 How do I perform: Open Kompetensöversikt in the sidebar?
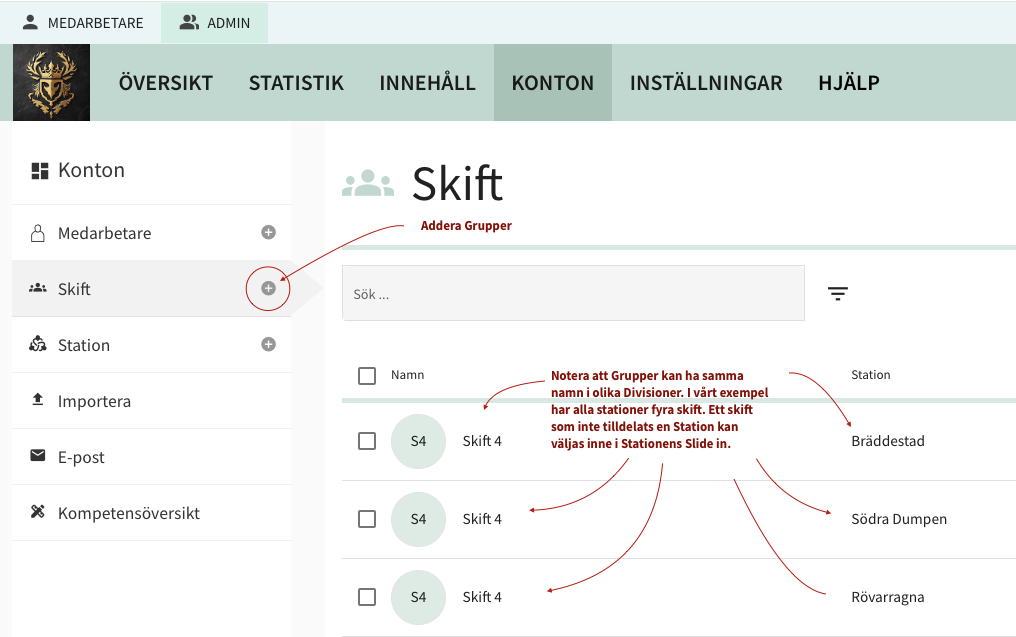coord(128,513)
